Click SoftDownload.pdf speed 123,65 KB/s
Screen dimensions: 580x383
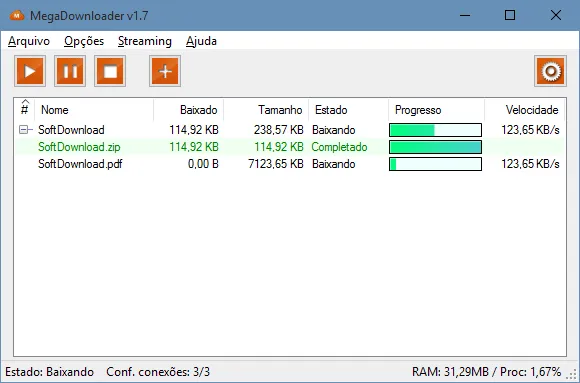[x=530, y=164]
